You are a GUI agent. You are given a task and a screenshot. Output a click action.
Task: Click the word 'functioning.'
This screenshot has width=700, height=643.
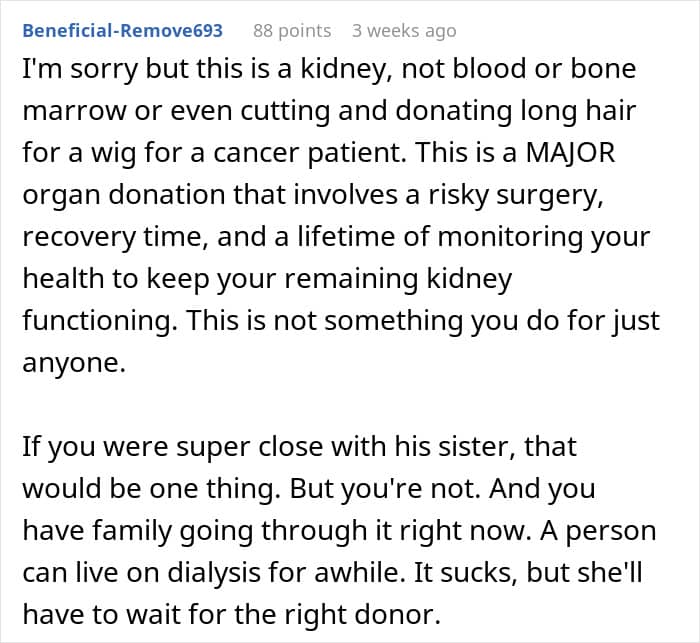[x=100, y=321]
